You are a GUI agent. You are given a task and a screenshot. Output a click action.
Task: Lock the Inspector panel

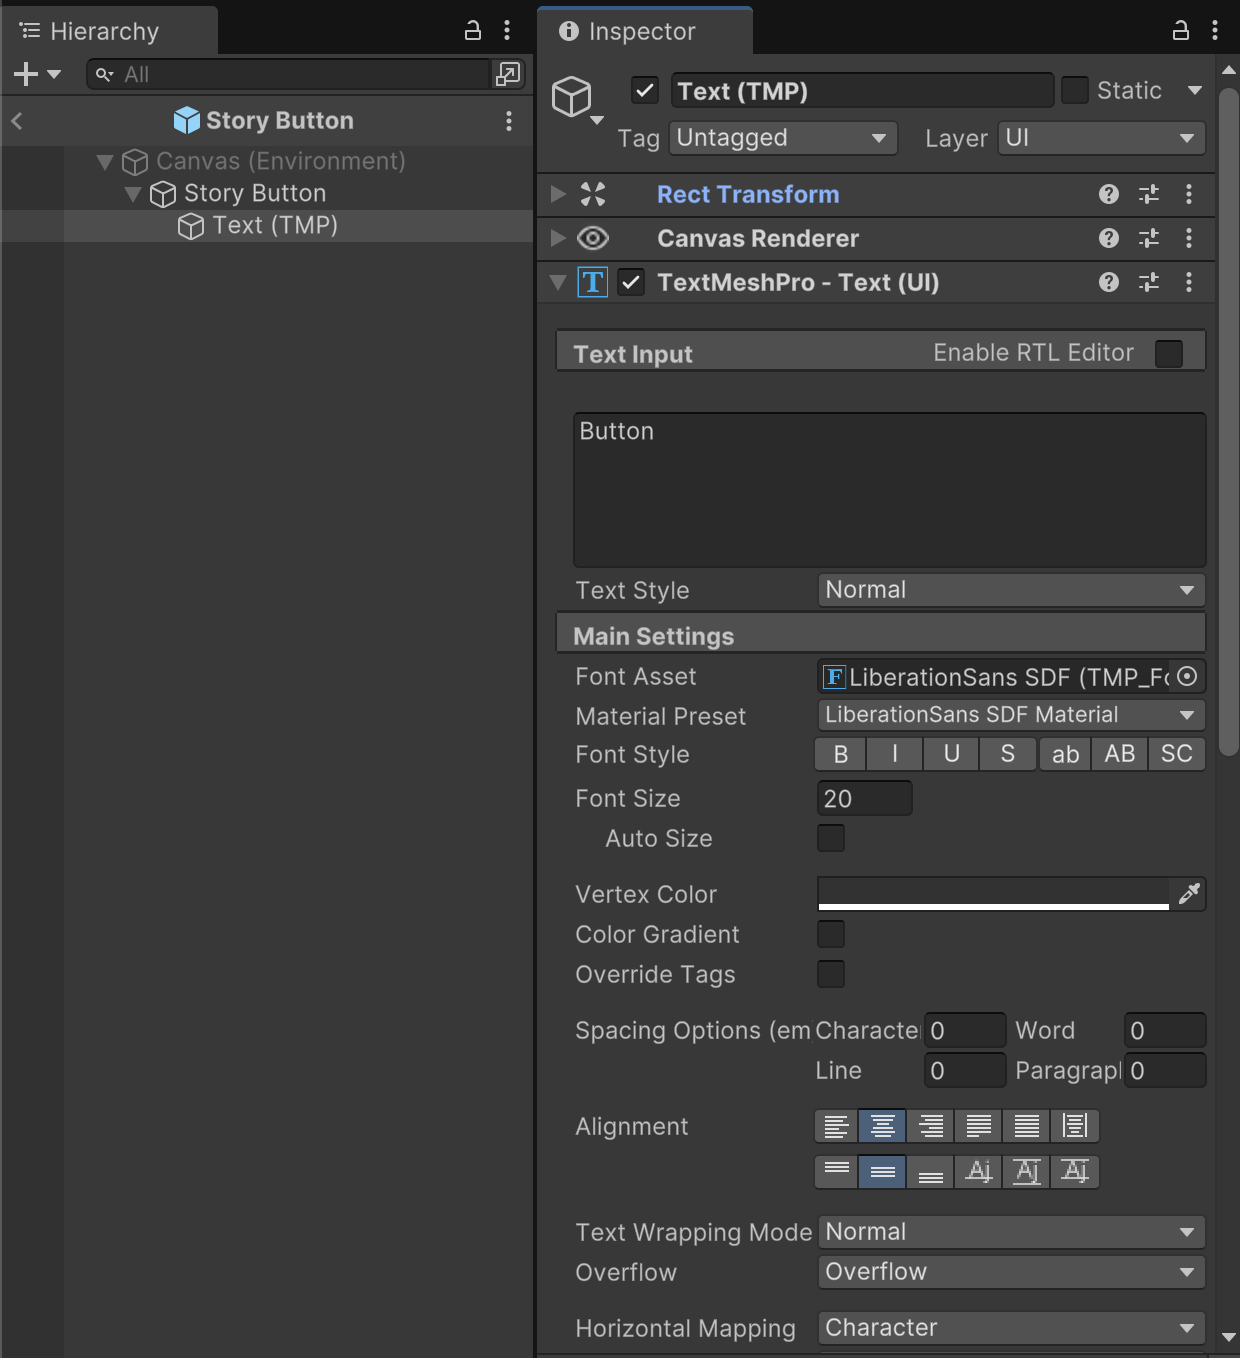[x=1180, y=31]
